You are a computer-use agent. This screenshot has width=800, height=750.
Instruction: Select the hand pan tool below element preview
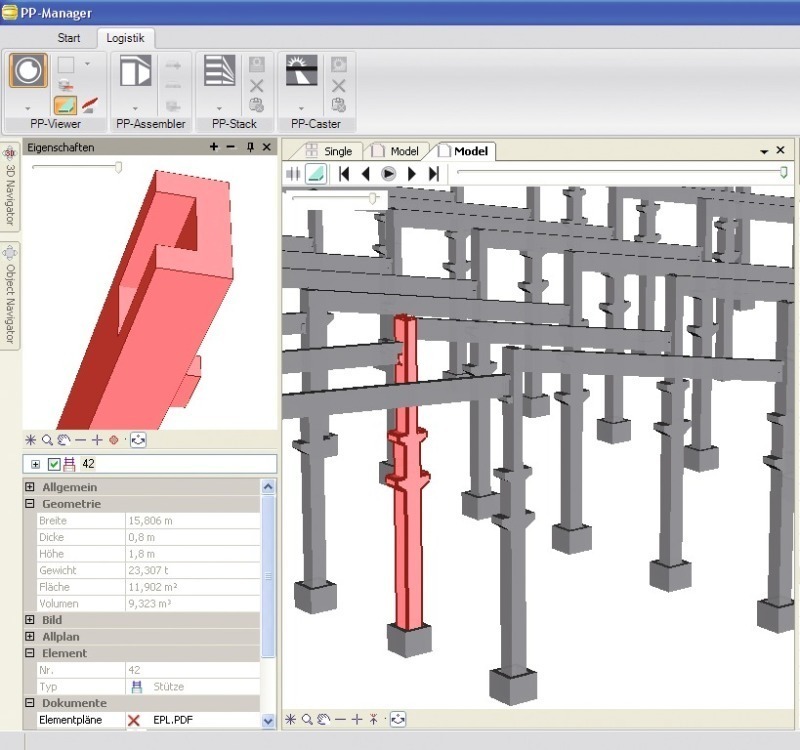(64, 440)
